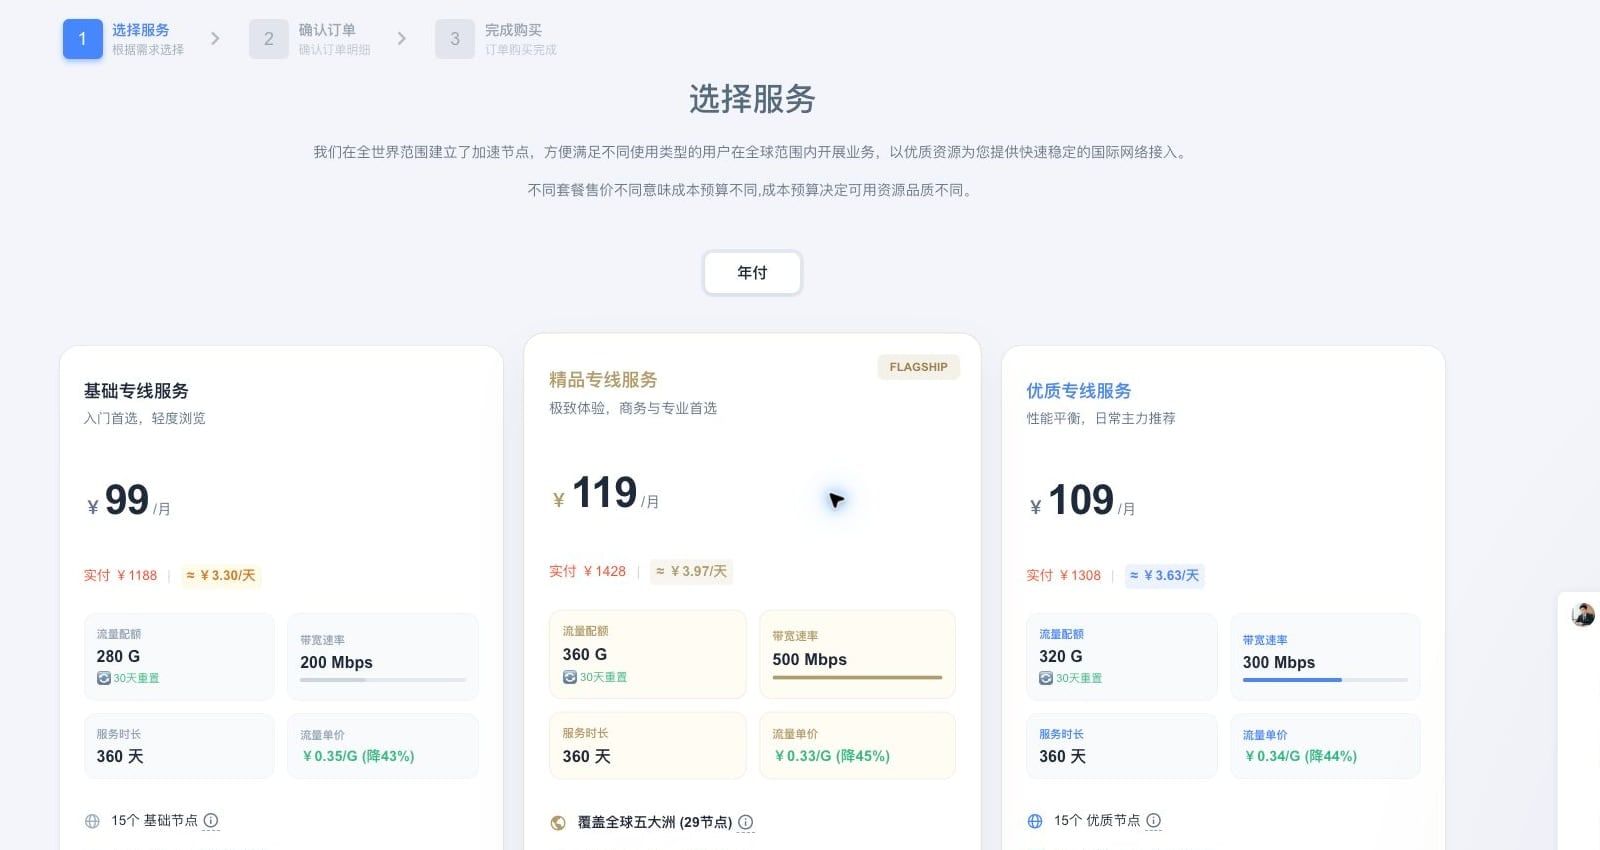Click the ¥0.35/G (降43%) unit price
The image size is (1600, 850).
(x=358, y=756)
